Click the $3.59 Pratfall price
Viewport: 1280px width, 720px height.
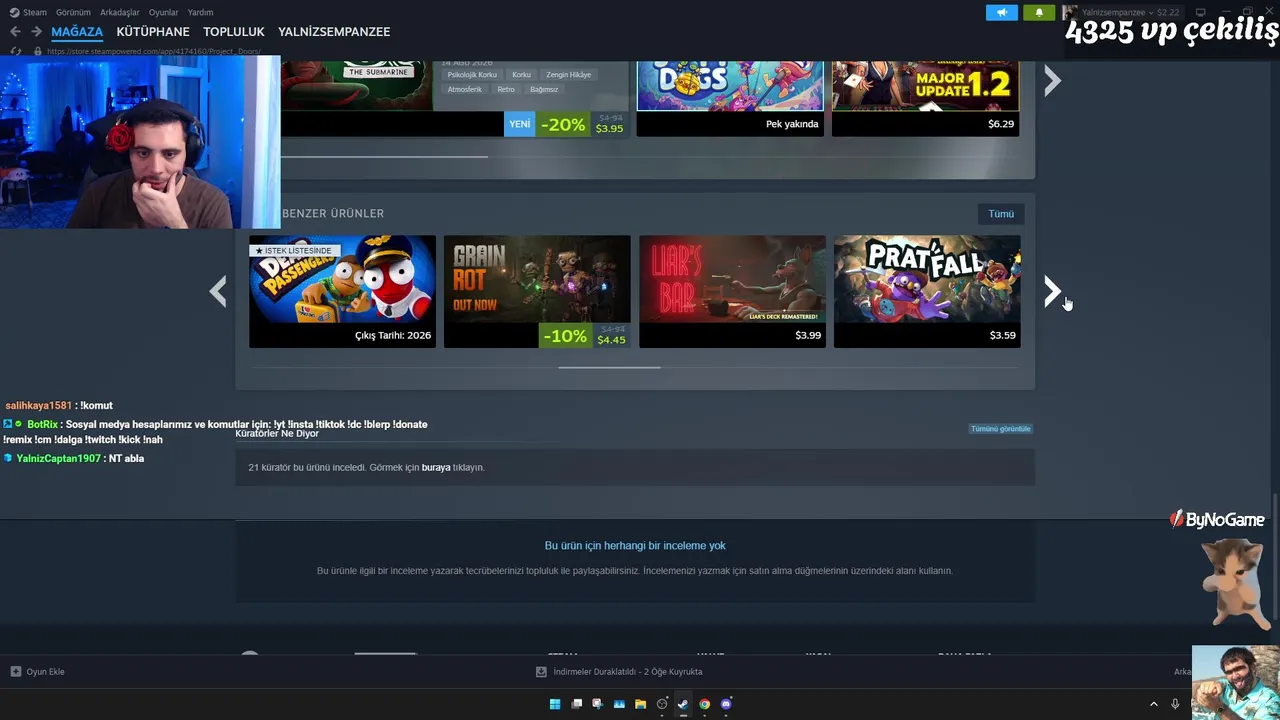[1003, 335]
